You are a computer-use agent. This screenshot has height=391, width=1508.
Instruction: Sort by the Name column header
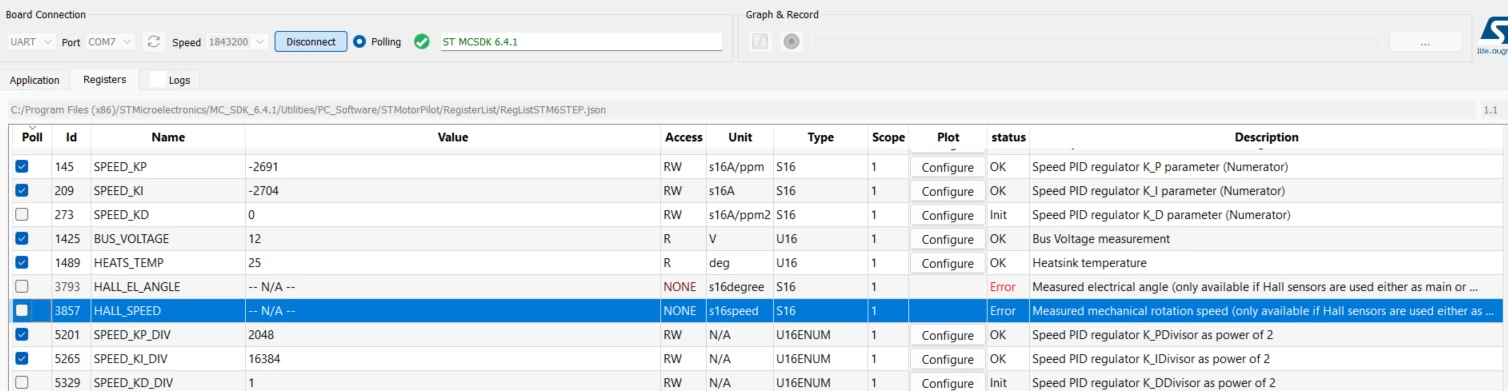click(168, 137)
